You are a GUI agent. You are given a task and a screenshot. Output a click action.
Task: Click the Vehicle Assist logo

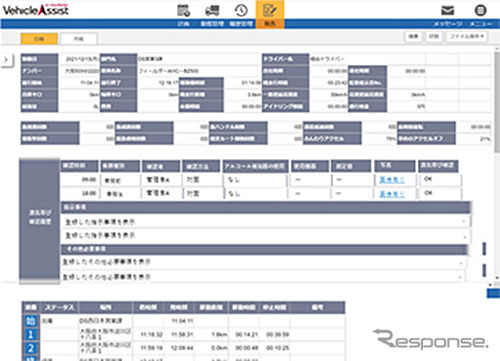point(36,10)
